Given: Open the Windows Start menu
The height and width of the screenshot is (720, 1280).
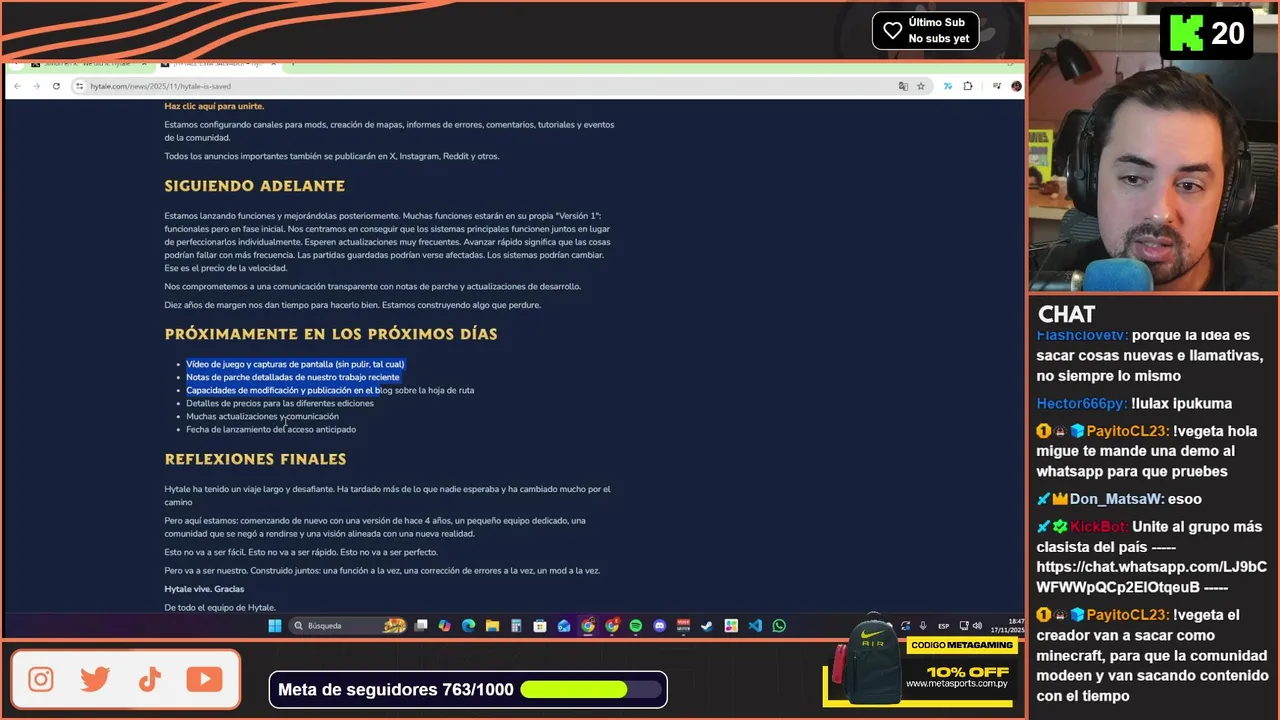Looking at the screenshot, I should [274, 626].
